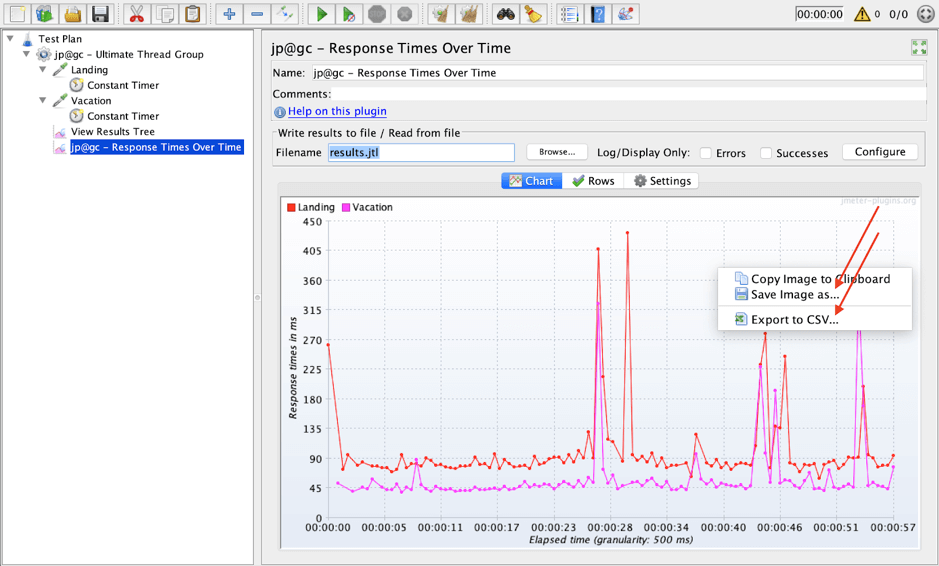Image resolution: width=939 pixels, height=566 pixels.
Task: Click the Name input field
Action: coord(618,73)
